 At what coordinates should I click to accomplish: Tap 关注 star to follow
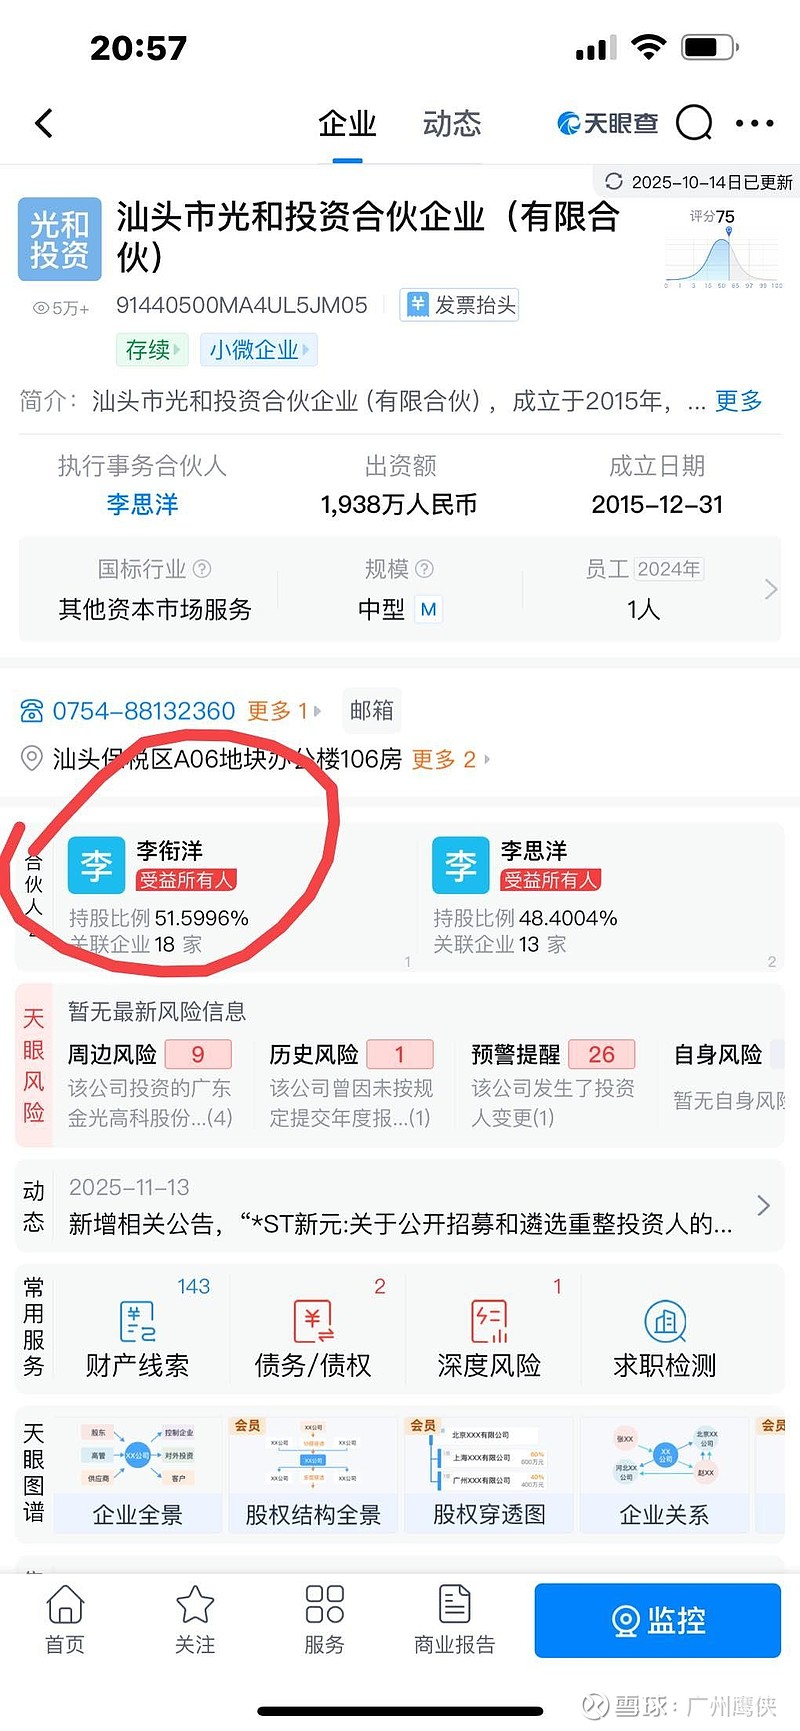195,1620
